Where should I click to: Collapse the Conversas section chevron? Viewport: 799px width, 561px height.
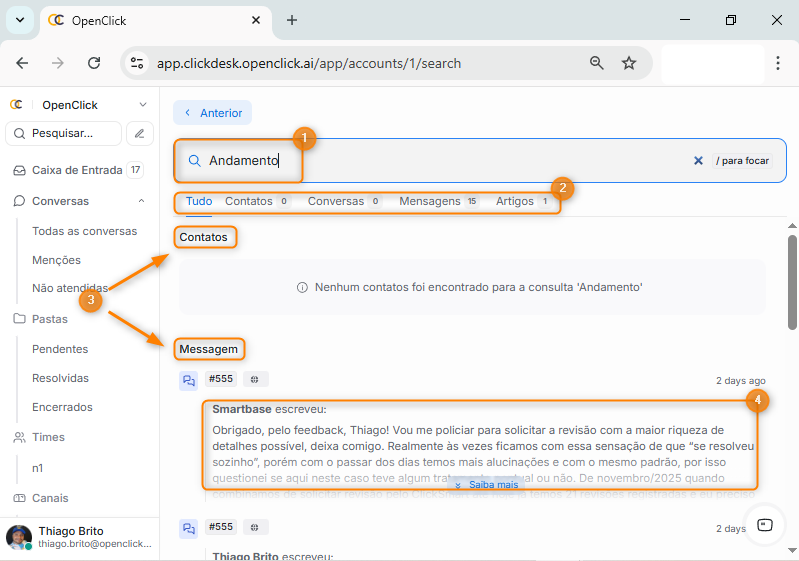point(142,201)
